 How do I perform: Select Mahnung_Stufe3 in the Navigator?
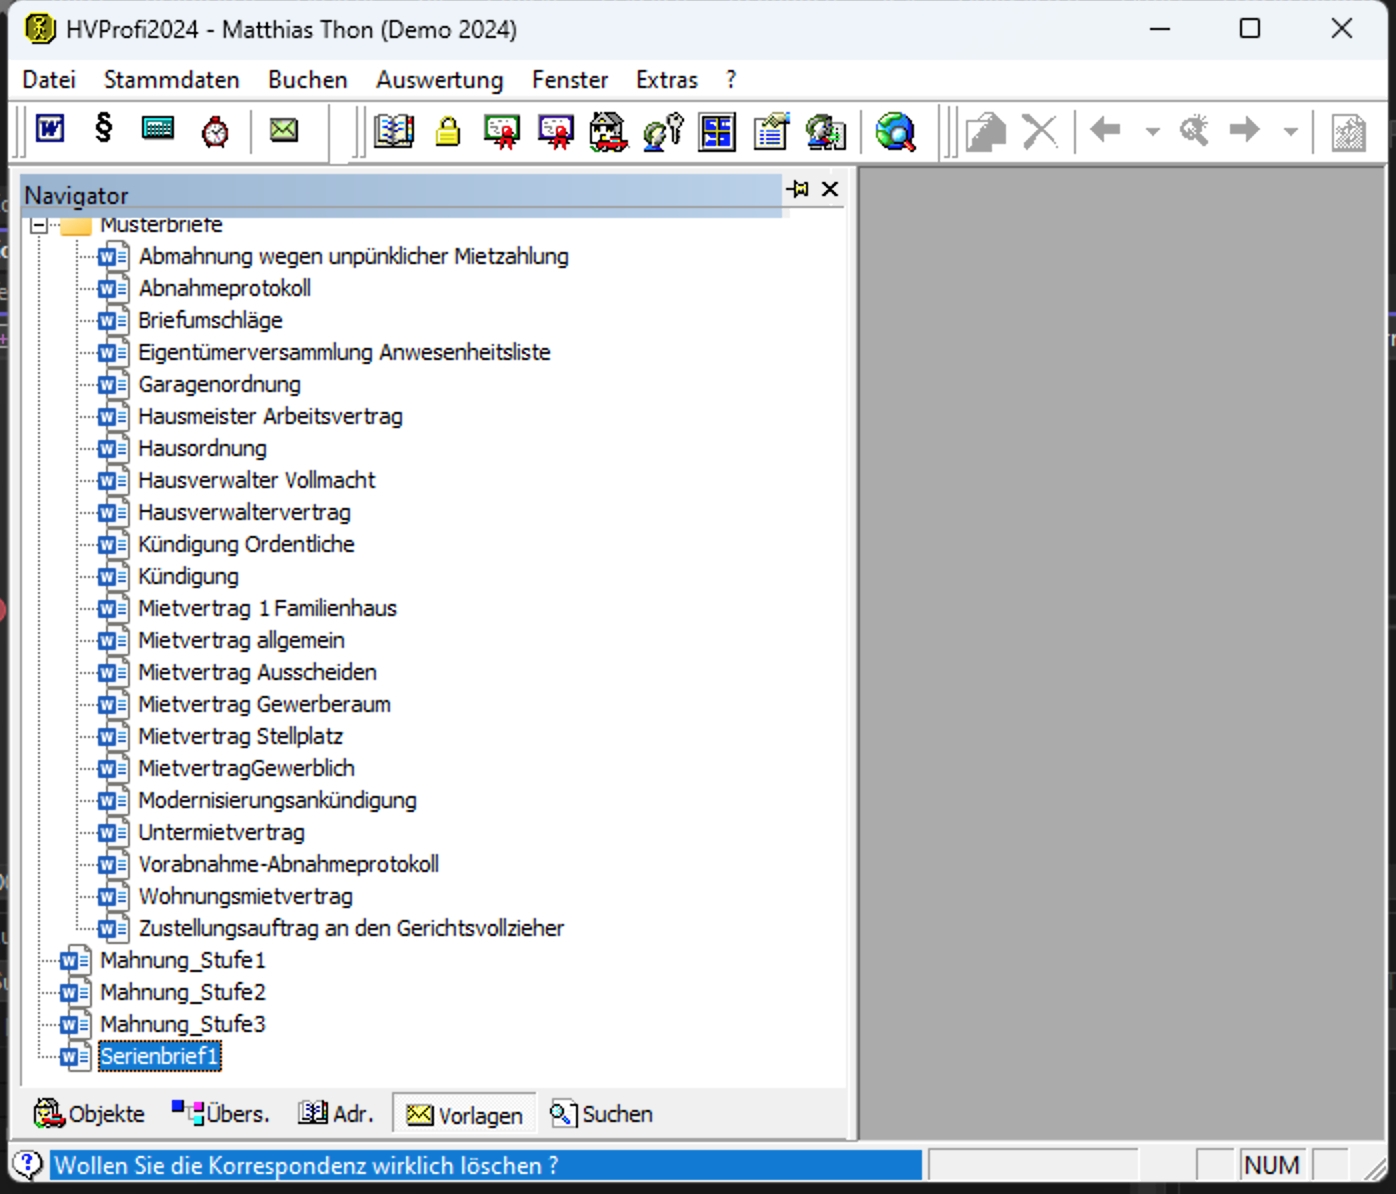pos(183,1025)
